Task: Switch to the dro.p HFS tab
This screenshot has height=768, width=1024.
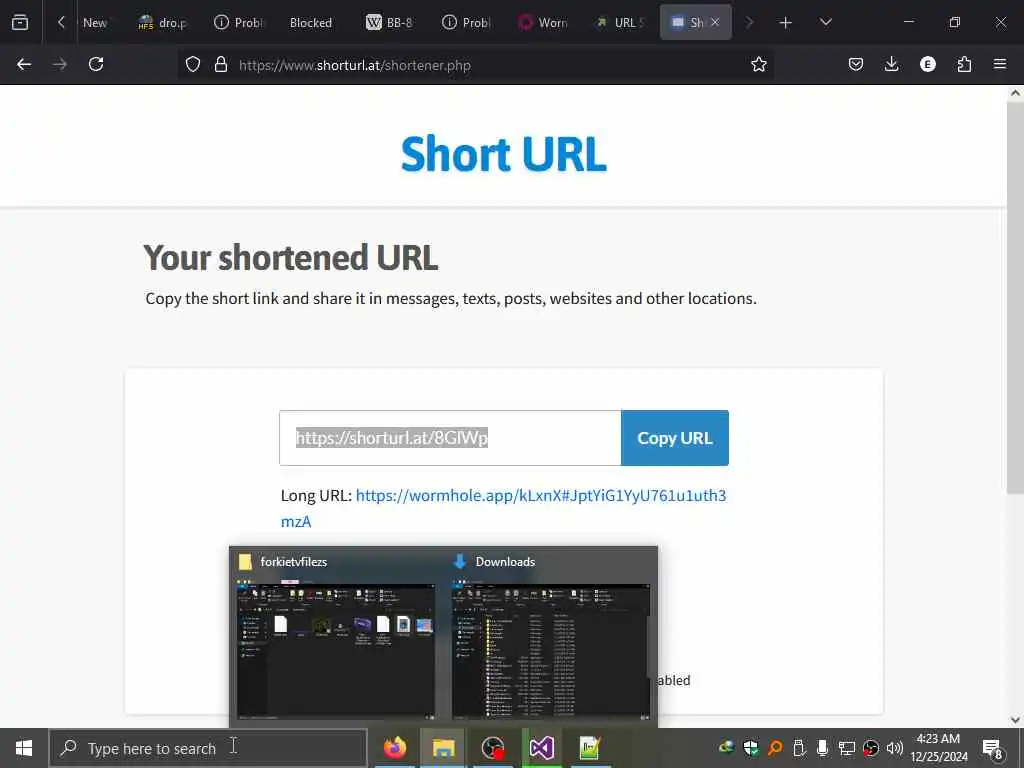Action: (x=163, y=22)
